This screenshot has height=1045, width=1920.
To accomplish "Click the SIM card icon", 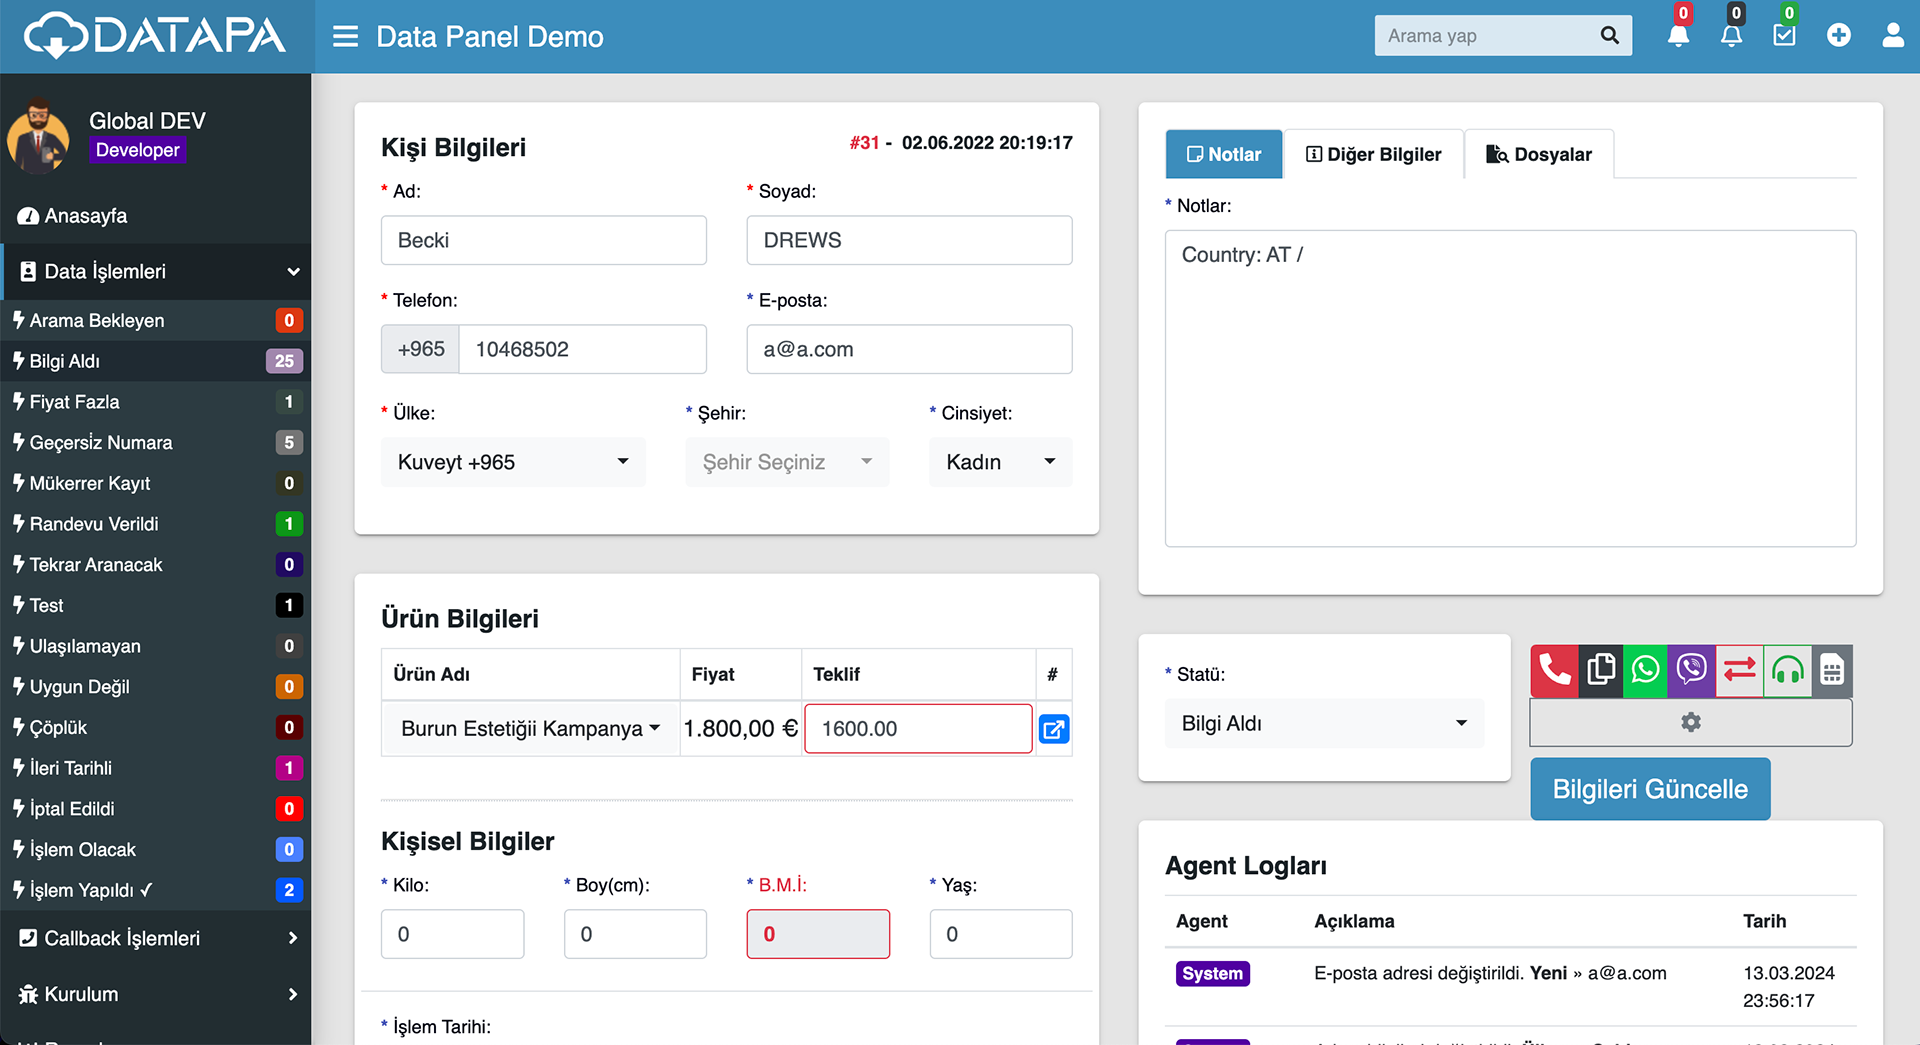I will (1832, 670).
